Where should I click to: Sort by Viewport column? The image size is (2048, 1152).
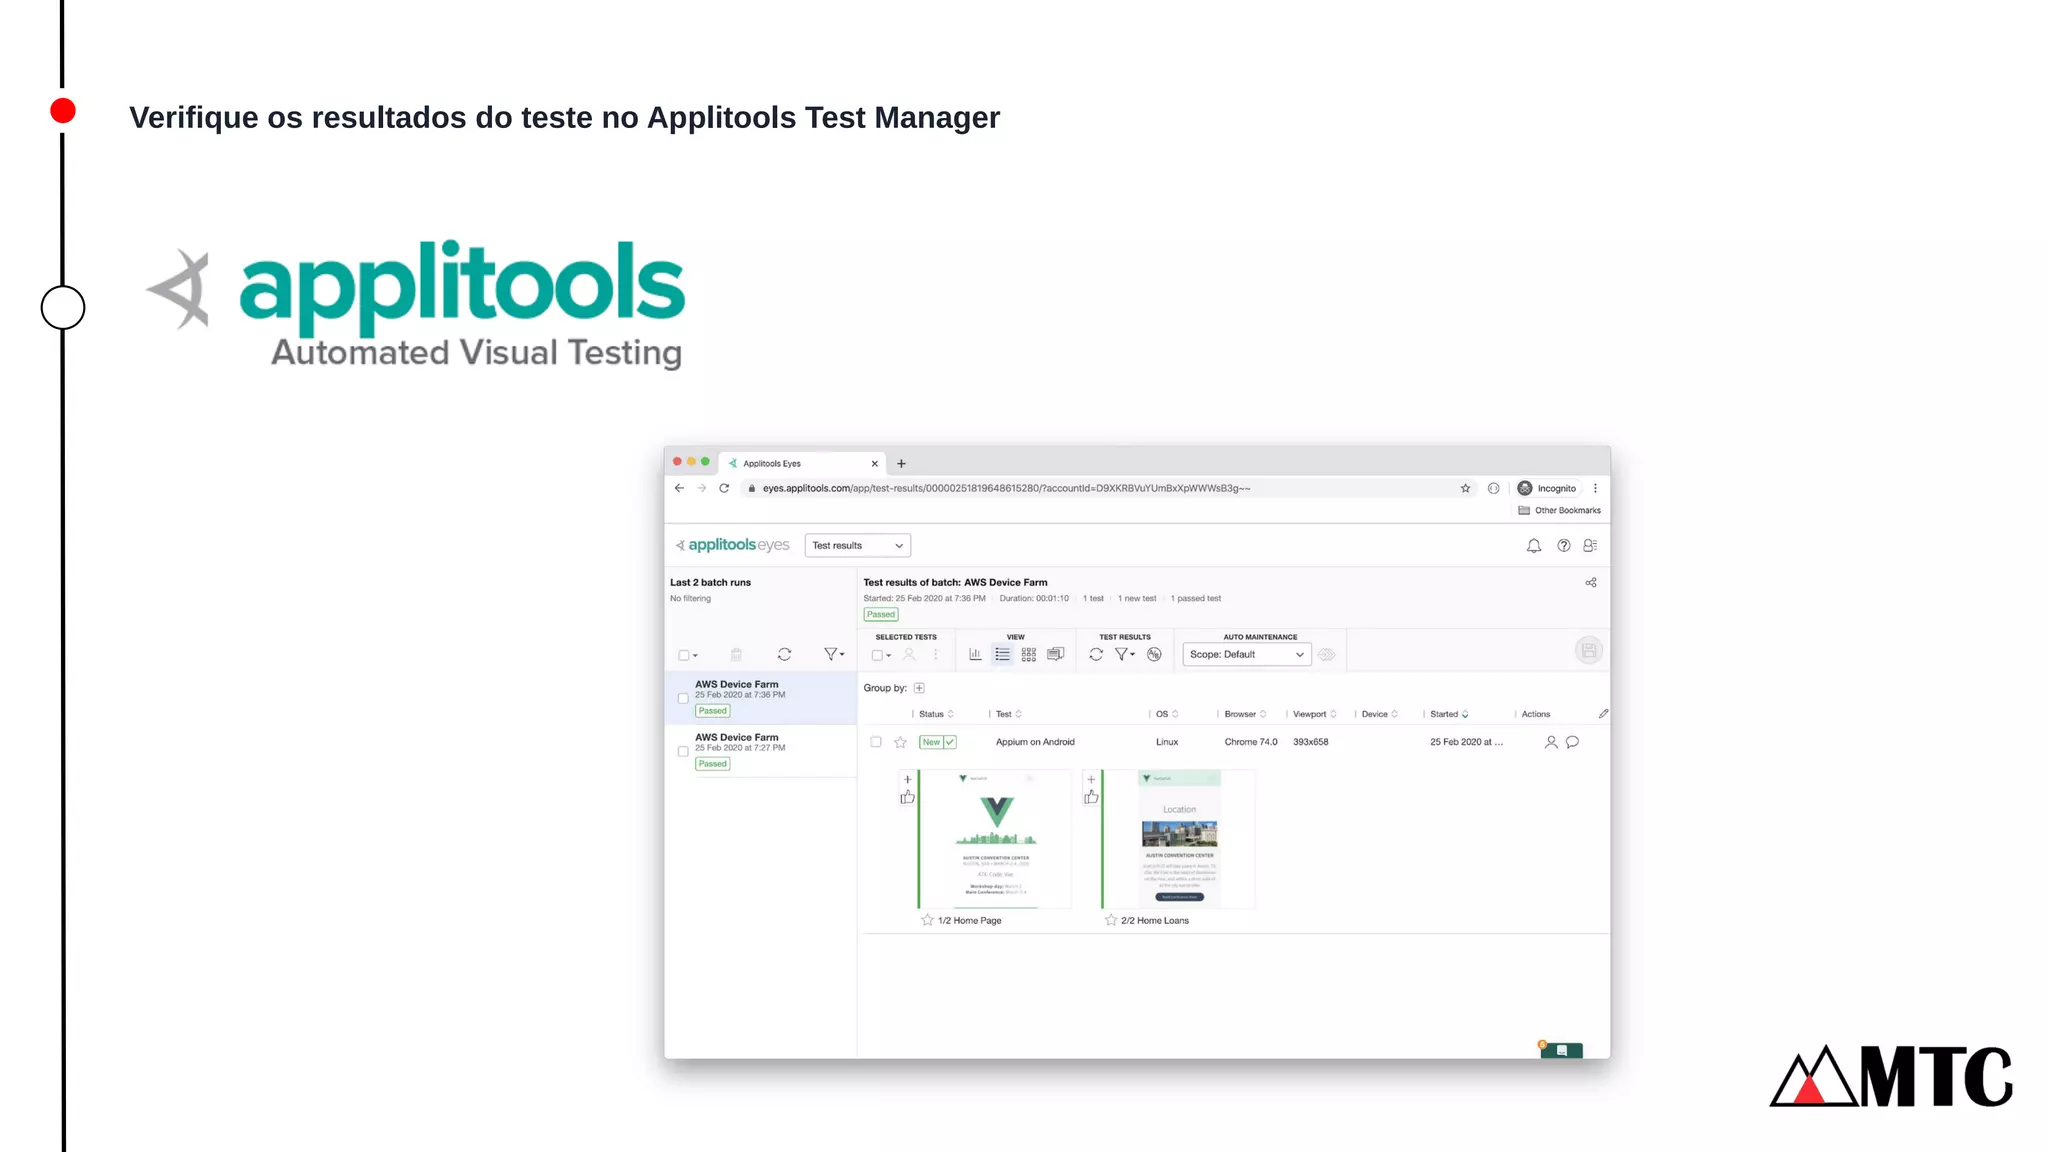point(1314,714)
